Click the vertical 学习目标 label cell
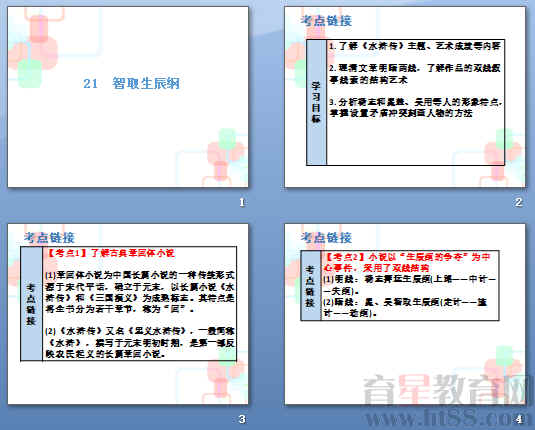 click(317, 102)
